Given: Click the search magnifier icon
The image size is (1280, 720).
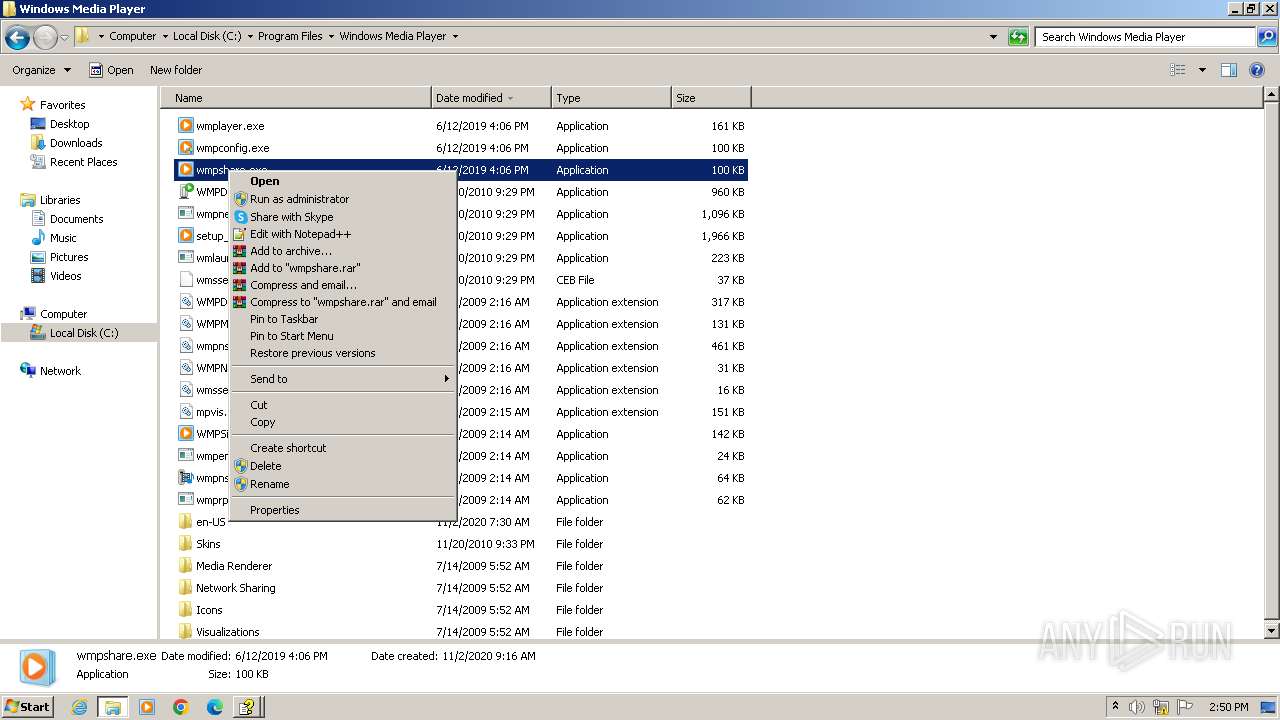Looking at the screenshot, I should pos(1267,37).
